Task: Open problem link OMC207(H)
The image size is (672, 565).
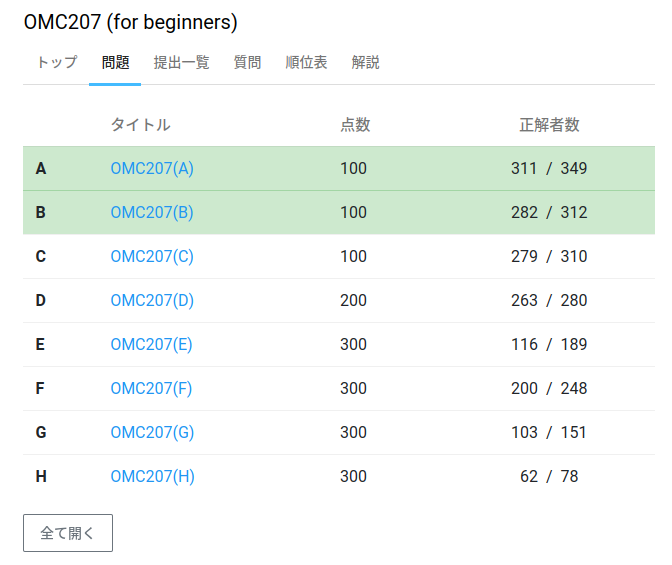Action: tap(153, 476)
